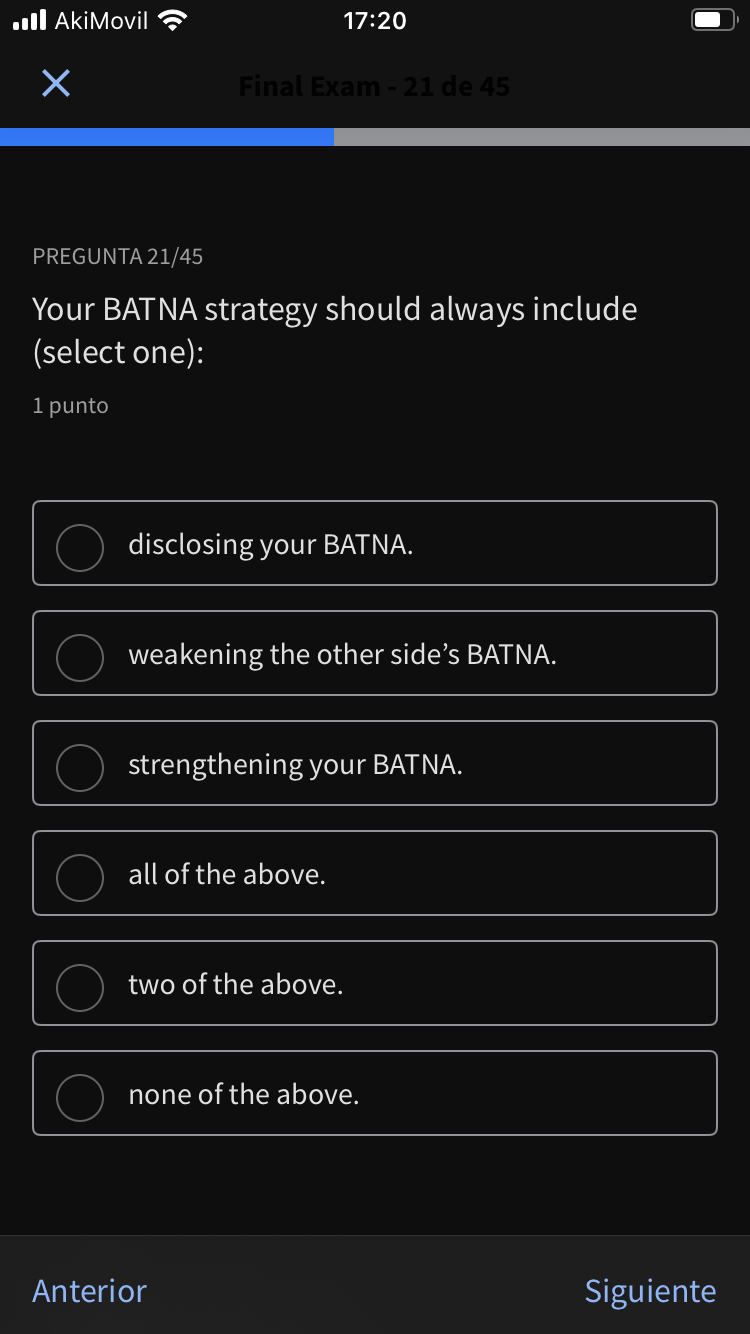Choose 'weakening the other side's BATNA' option
The height and width of the screenshot is (1334, 750).
80,657
